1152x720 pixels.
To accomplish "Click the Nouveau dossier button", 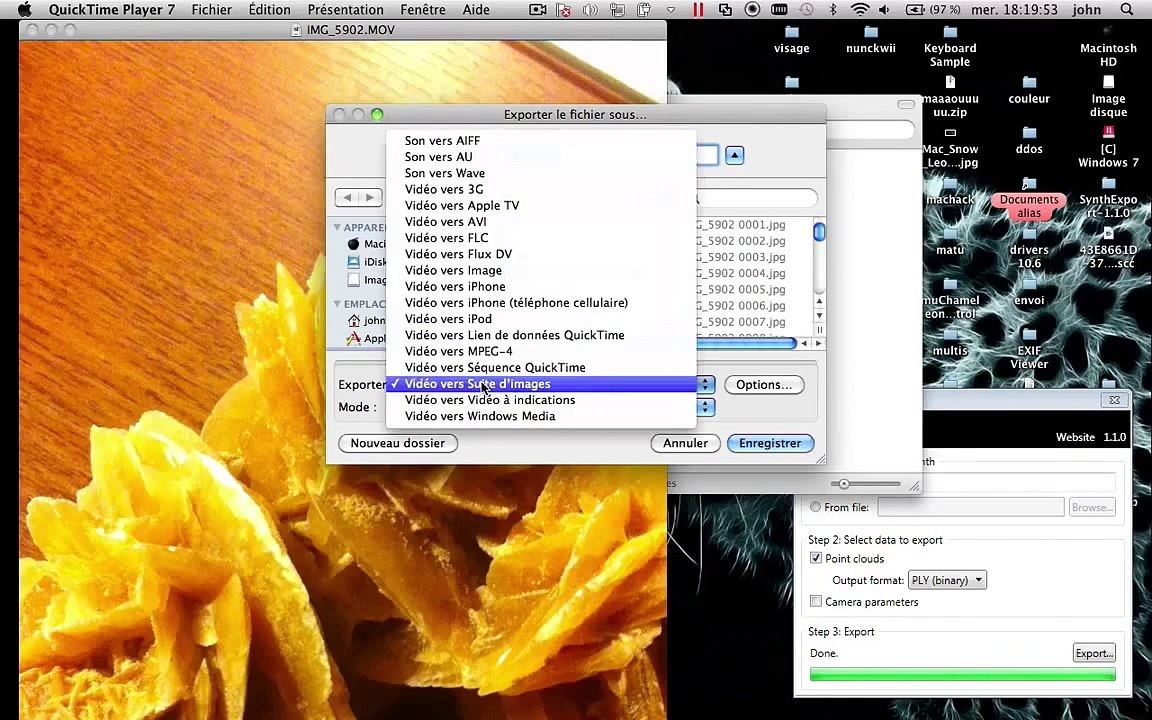I will pyautogui.click(x=397, y=443).
